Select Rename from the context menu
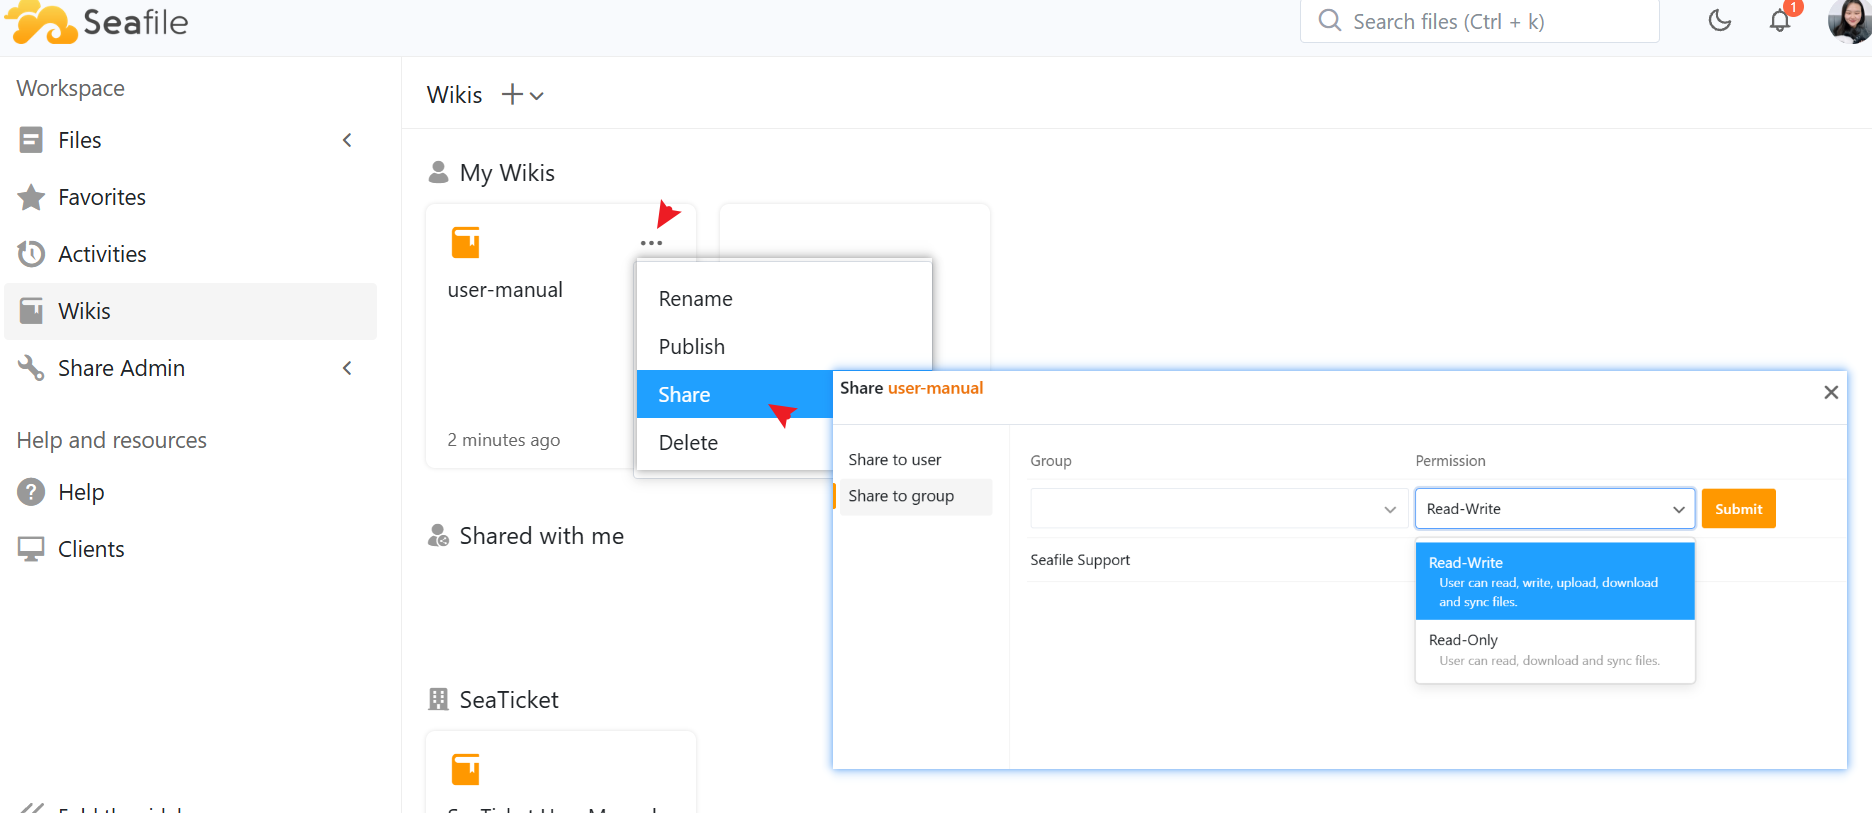This screenshot has height=813, width=1872. click(696, 299)
